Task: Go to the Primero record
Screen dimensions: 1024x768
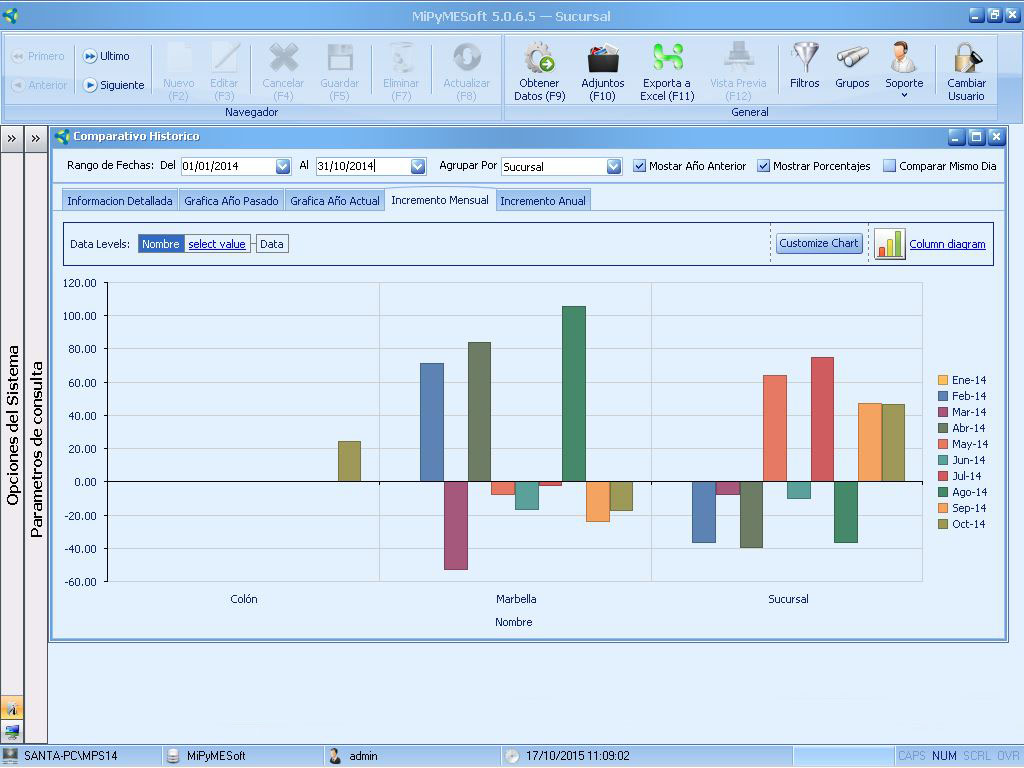Action: point(38,56)
